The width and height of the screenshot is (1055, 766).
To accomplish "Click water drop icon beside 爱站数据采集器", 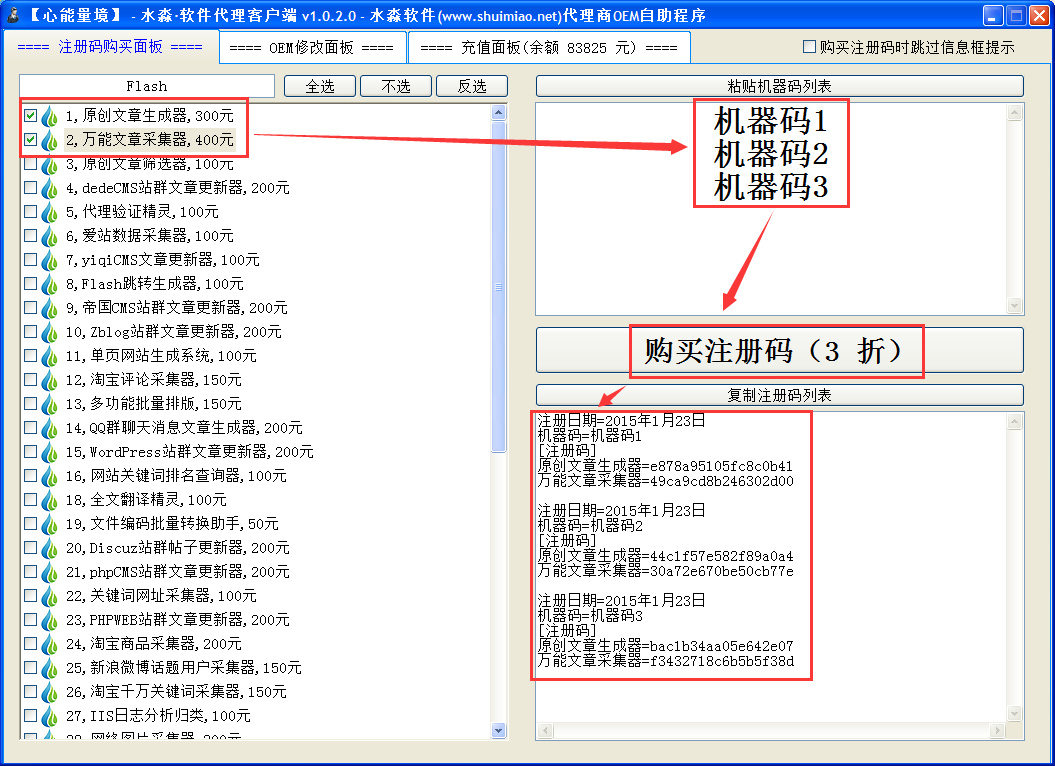I will tap(49, 236).
